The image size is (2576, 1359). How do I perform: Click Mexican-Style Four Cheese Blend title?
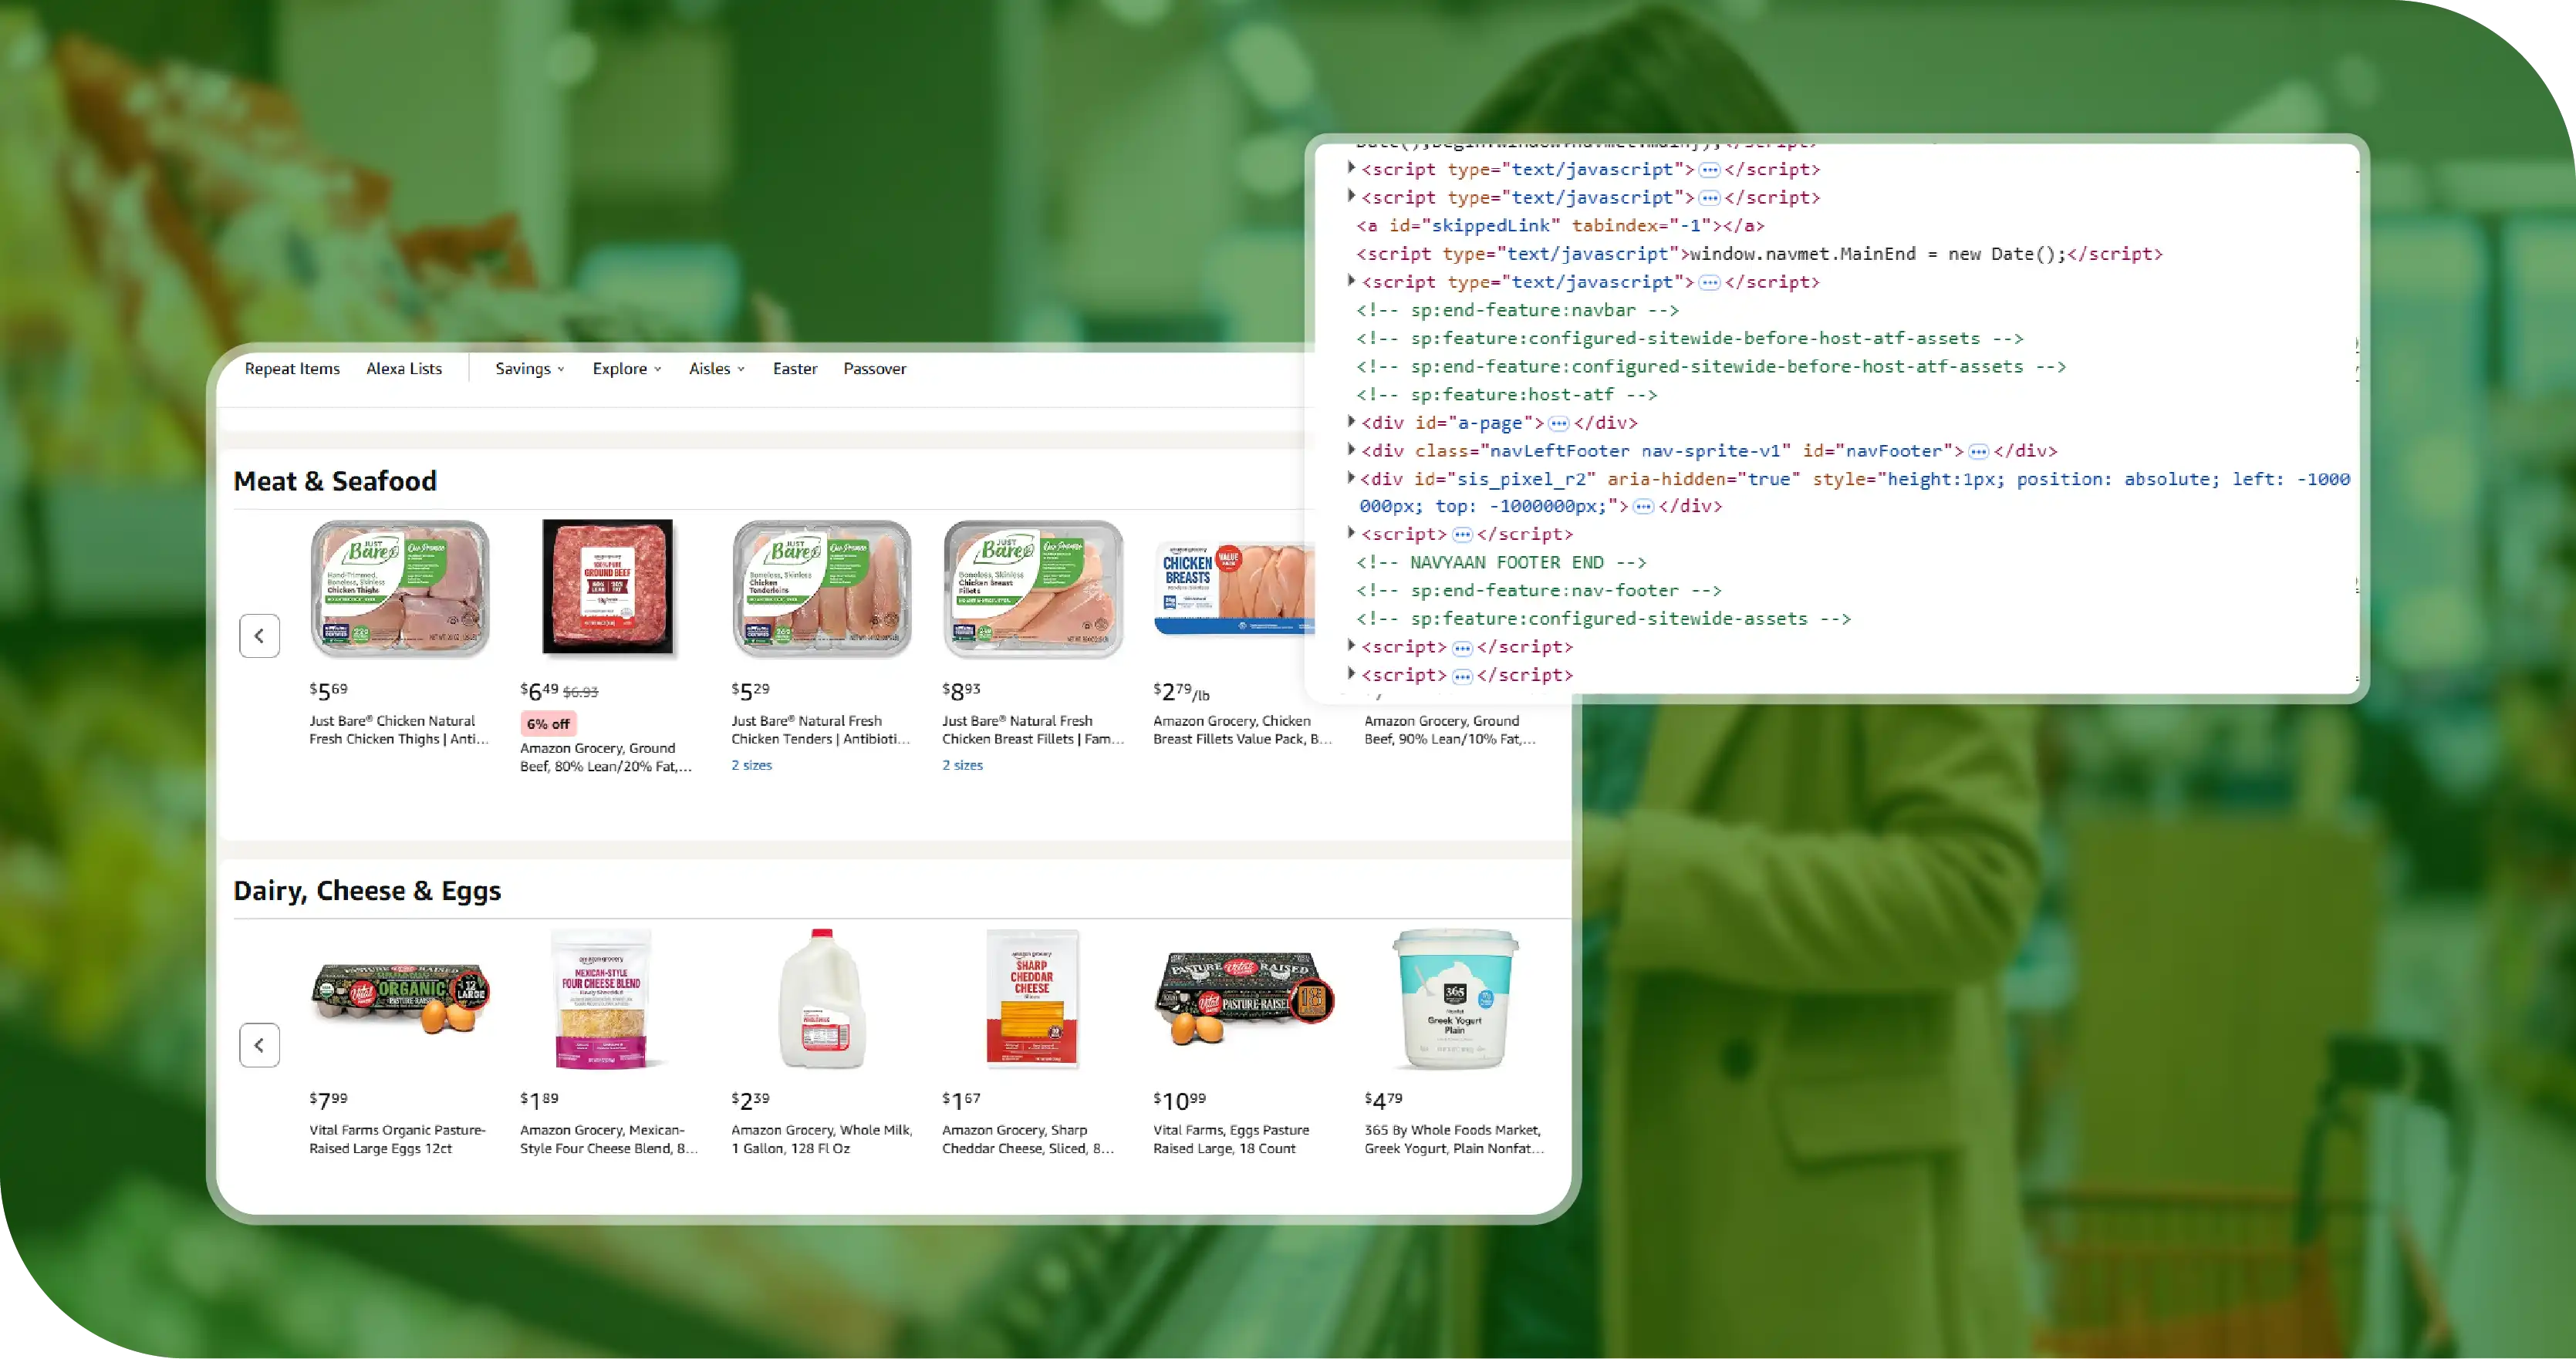click(609, 1139)
